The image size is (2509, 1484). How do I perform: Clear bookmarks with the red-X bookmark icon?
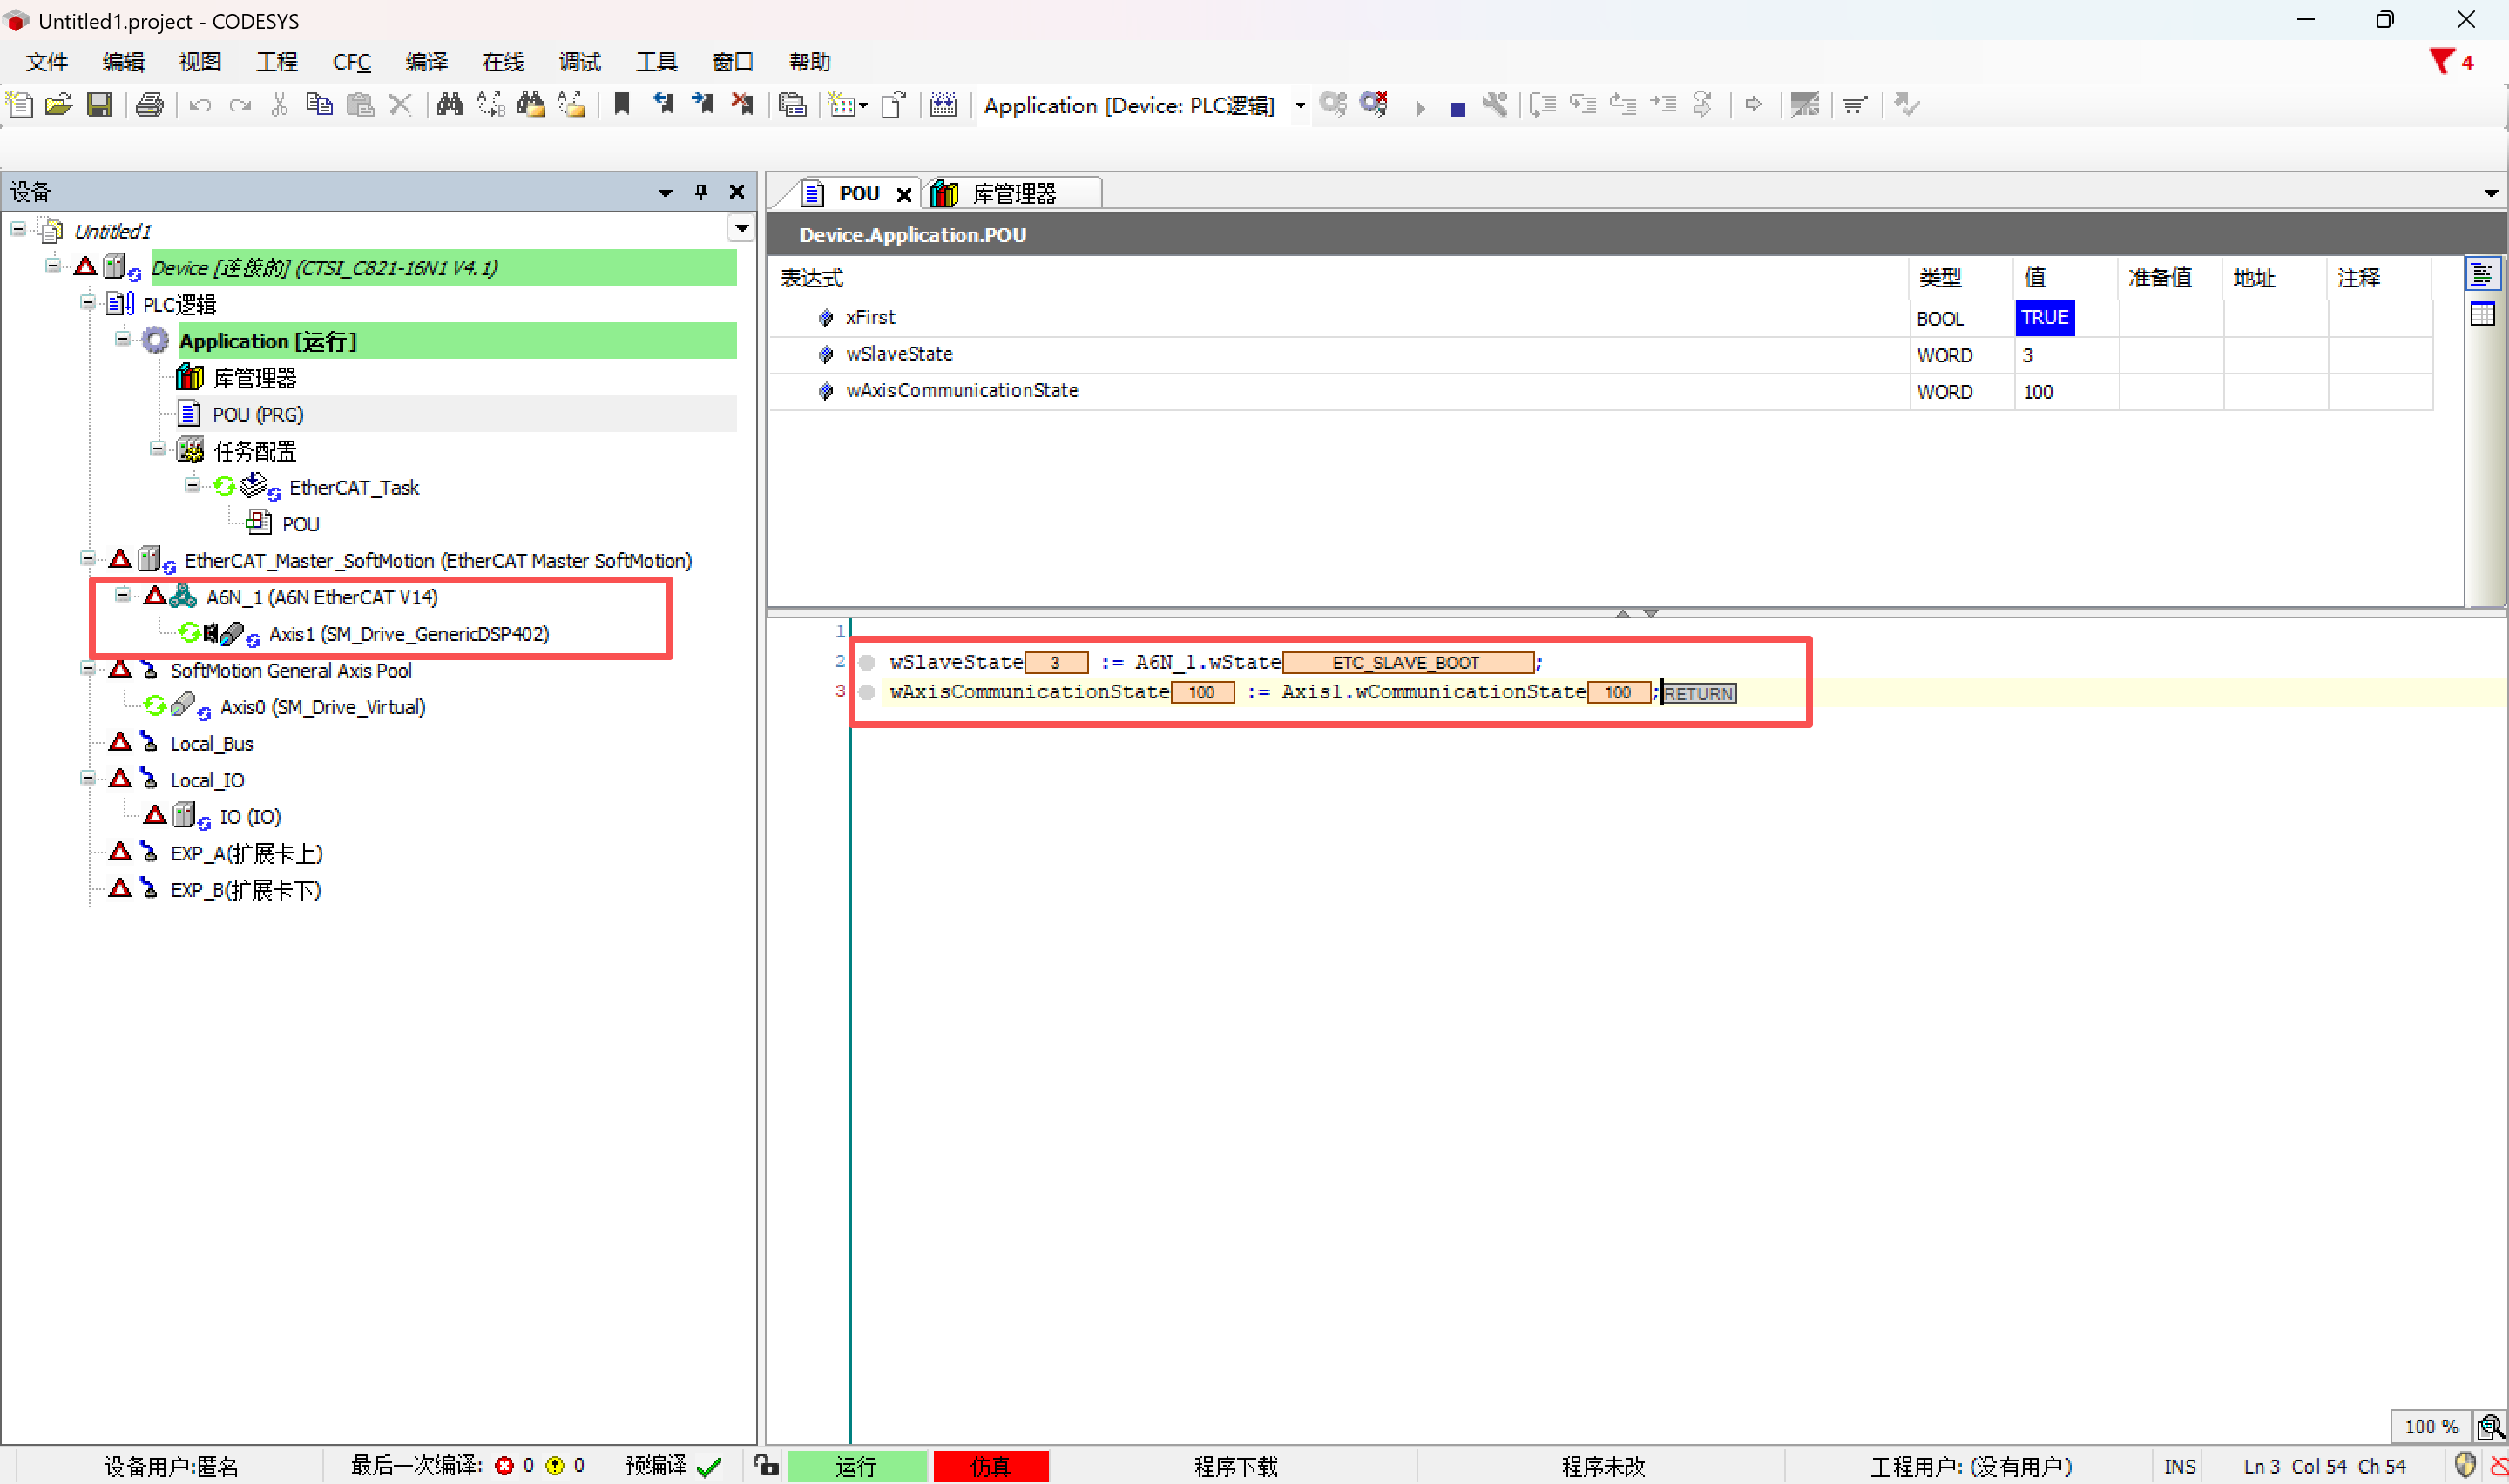click(x=742, y=105)
